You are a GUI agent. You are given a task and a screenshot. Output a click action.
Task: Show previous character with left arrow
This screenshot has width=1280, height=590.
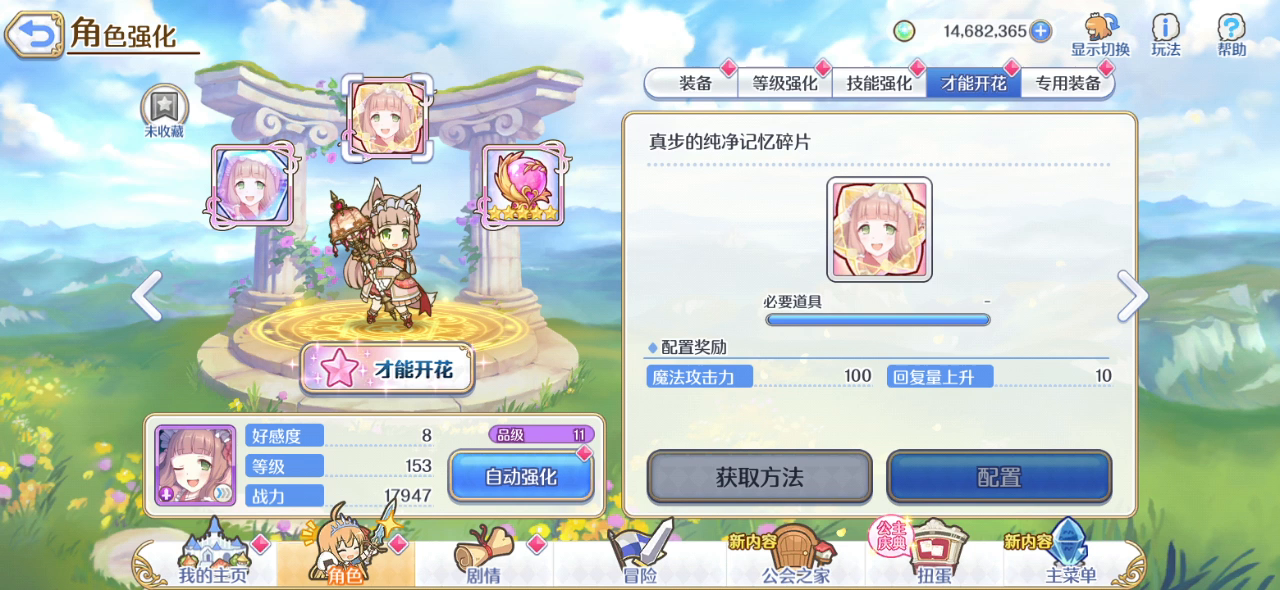(147, 296)
